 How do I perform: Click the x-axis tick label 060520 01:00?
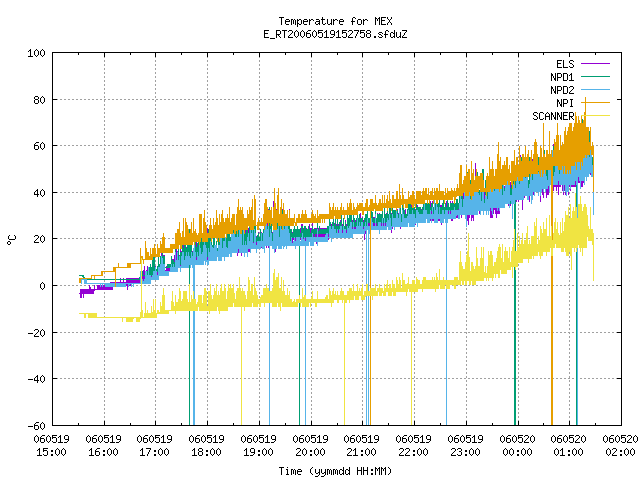pos(569,446)
